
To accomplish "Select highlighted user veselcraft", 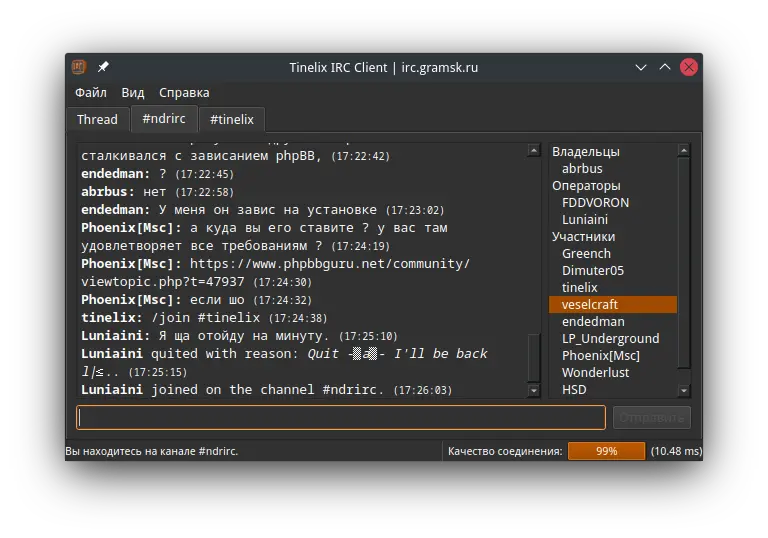I will (613, 304).
